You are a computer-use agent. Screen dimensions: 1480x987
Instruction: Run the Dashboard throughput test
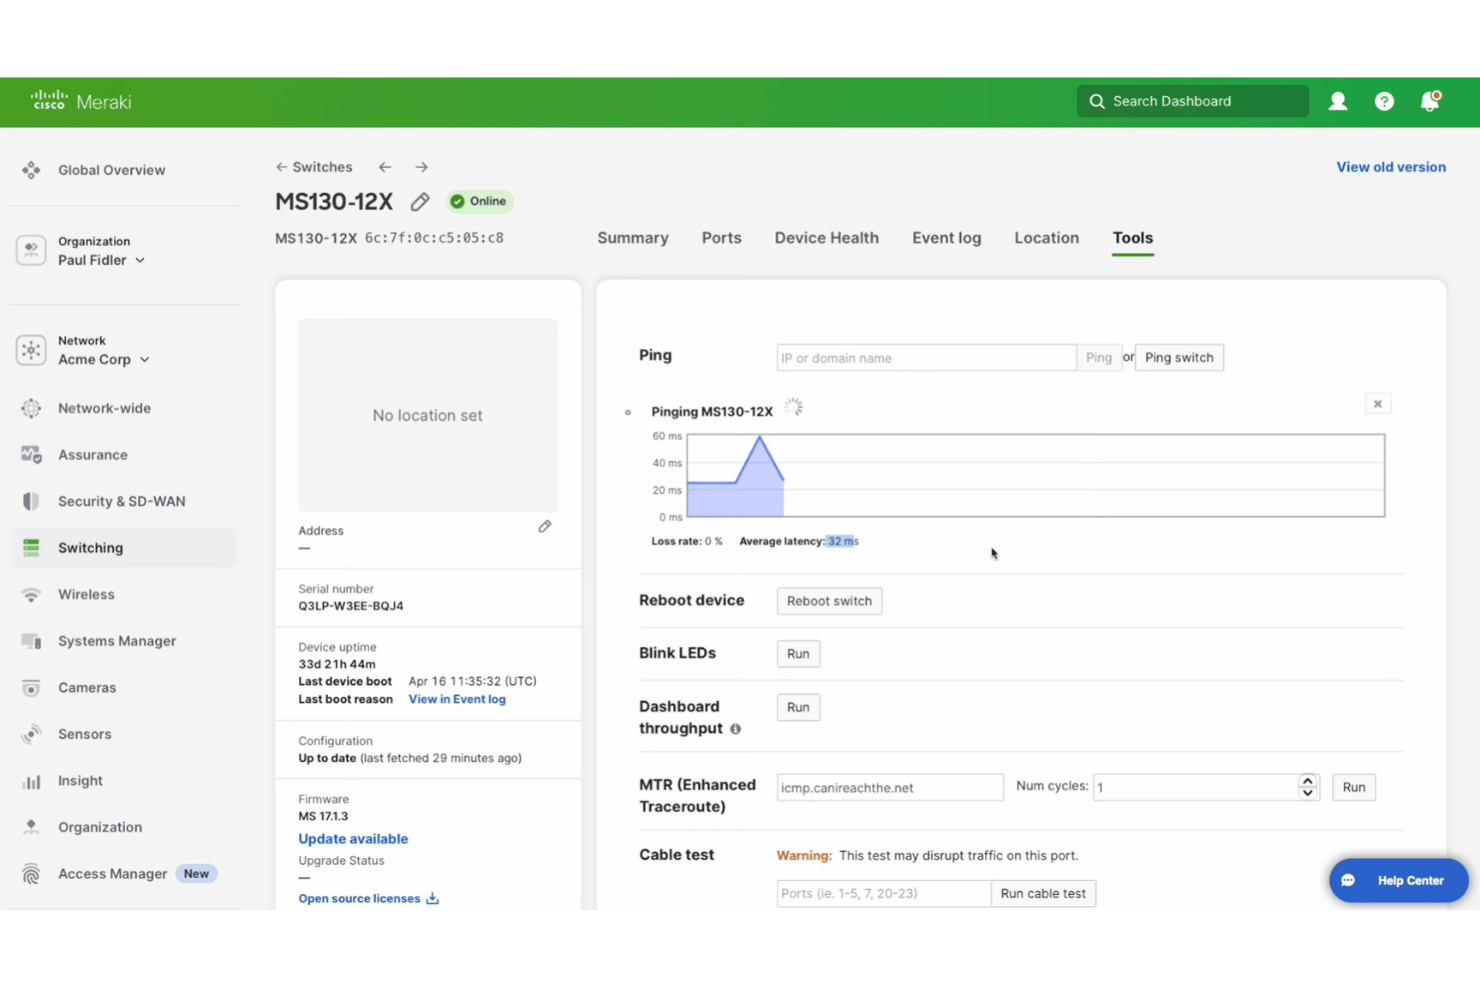coord(798,707)
